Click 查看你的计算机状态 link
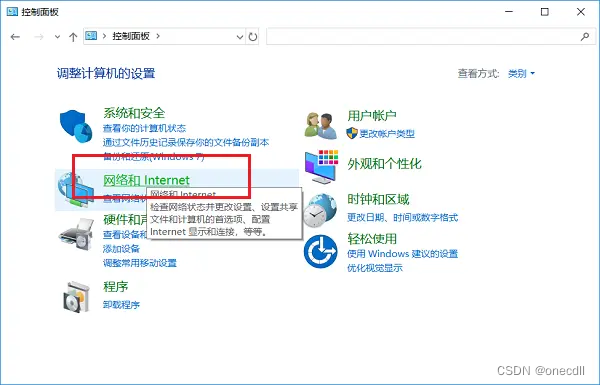Viewport: 600px width, 385px height. [x=144, y=128]
